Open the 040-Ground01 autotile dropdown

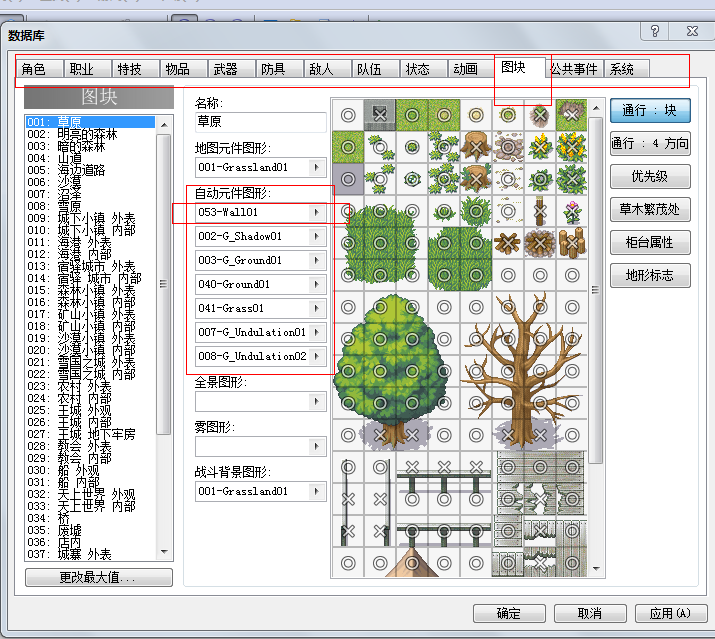pyautogui.click(x=316, y=285)
